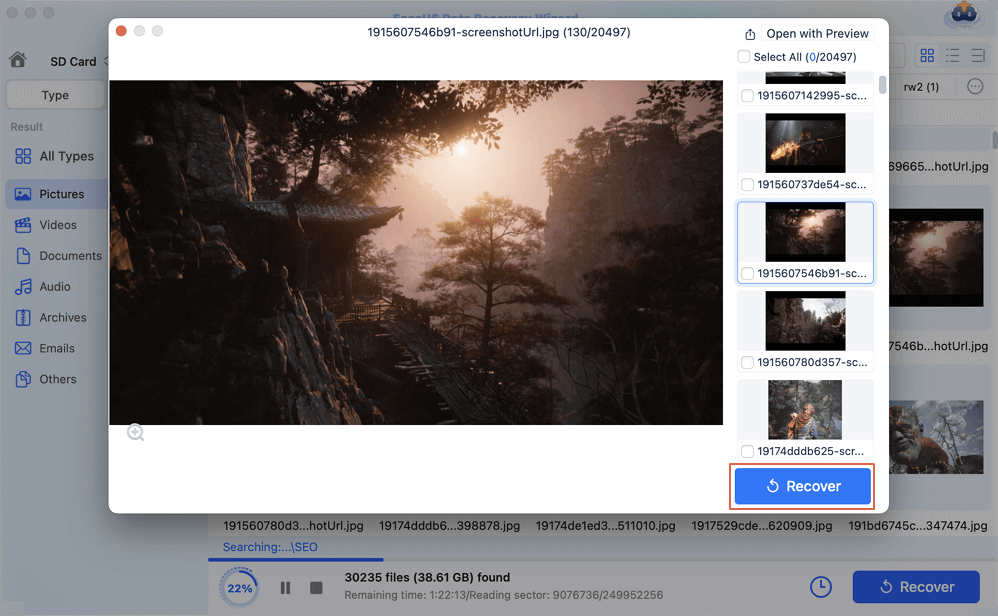Click file name 191bd6745c...347474.jpg
The image size is (998, 616).
point(918,526)
